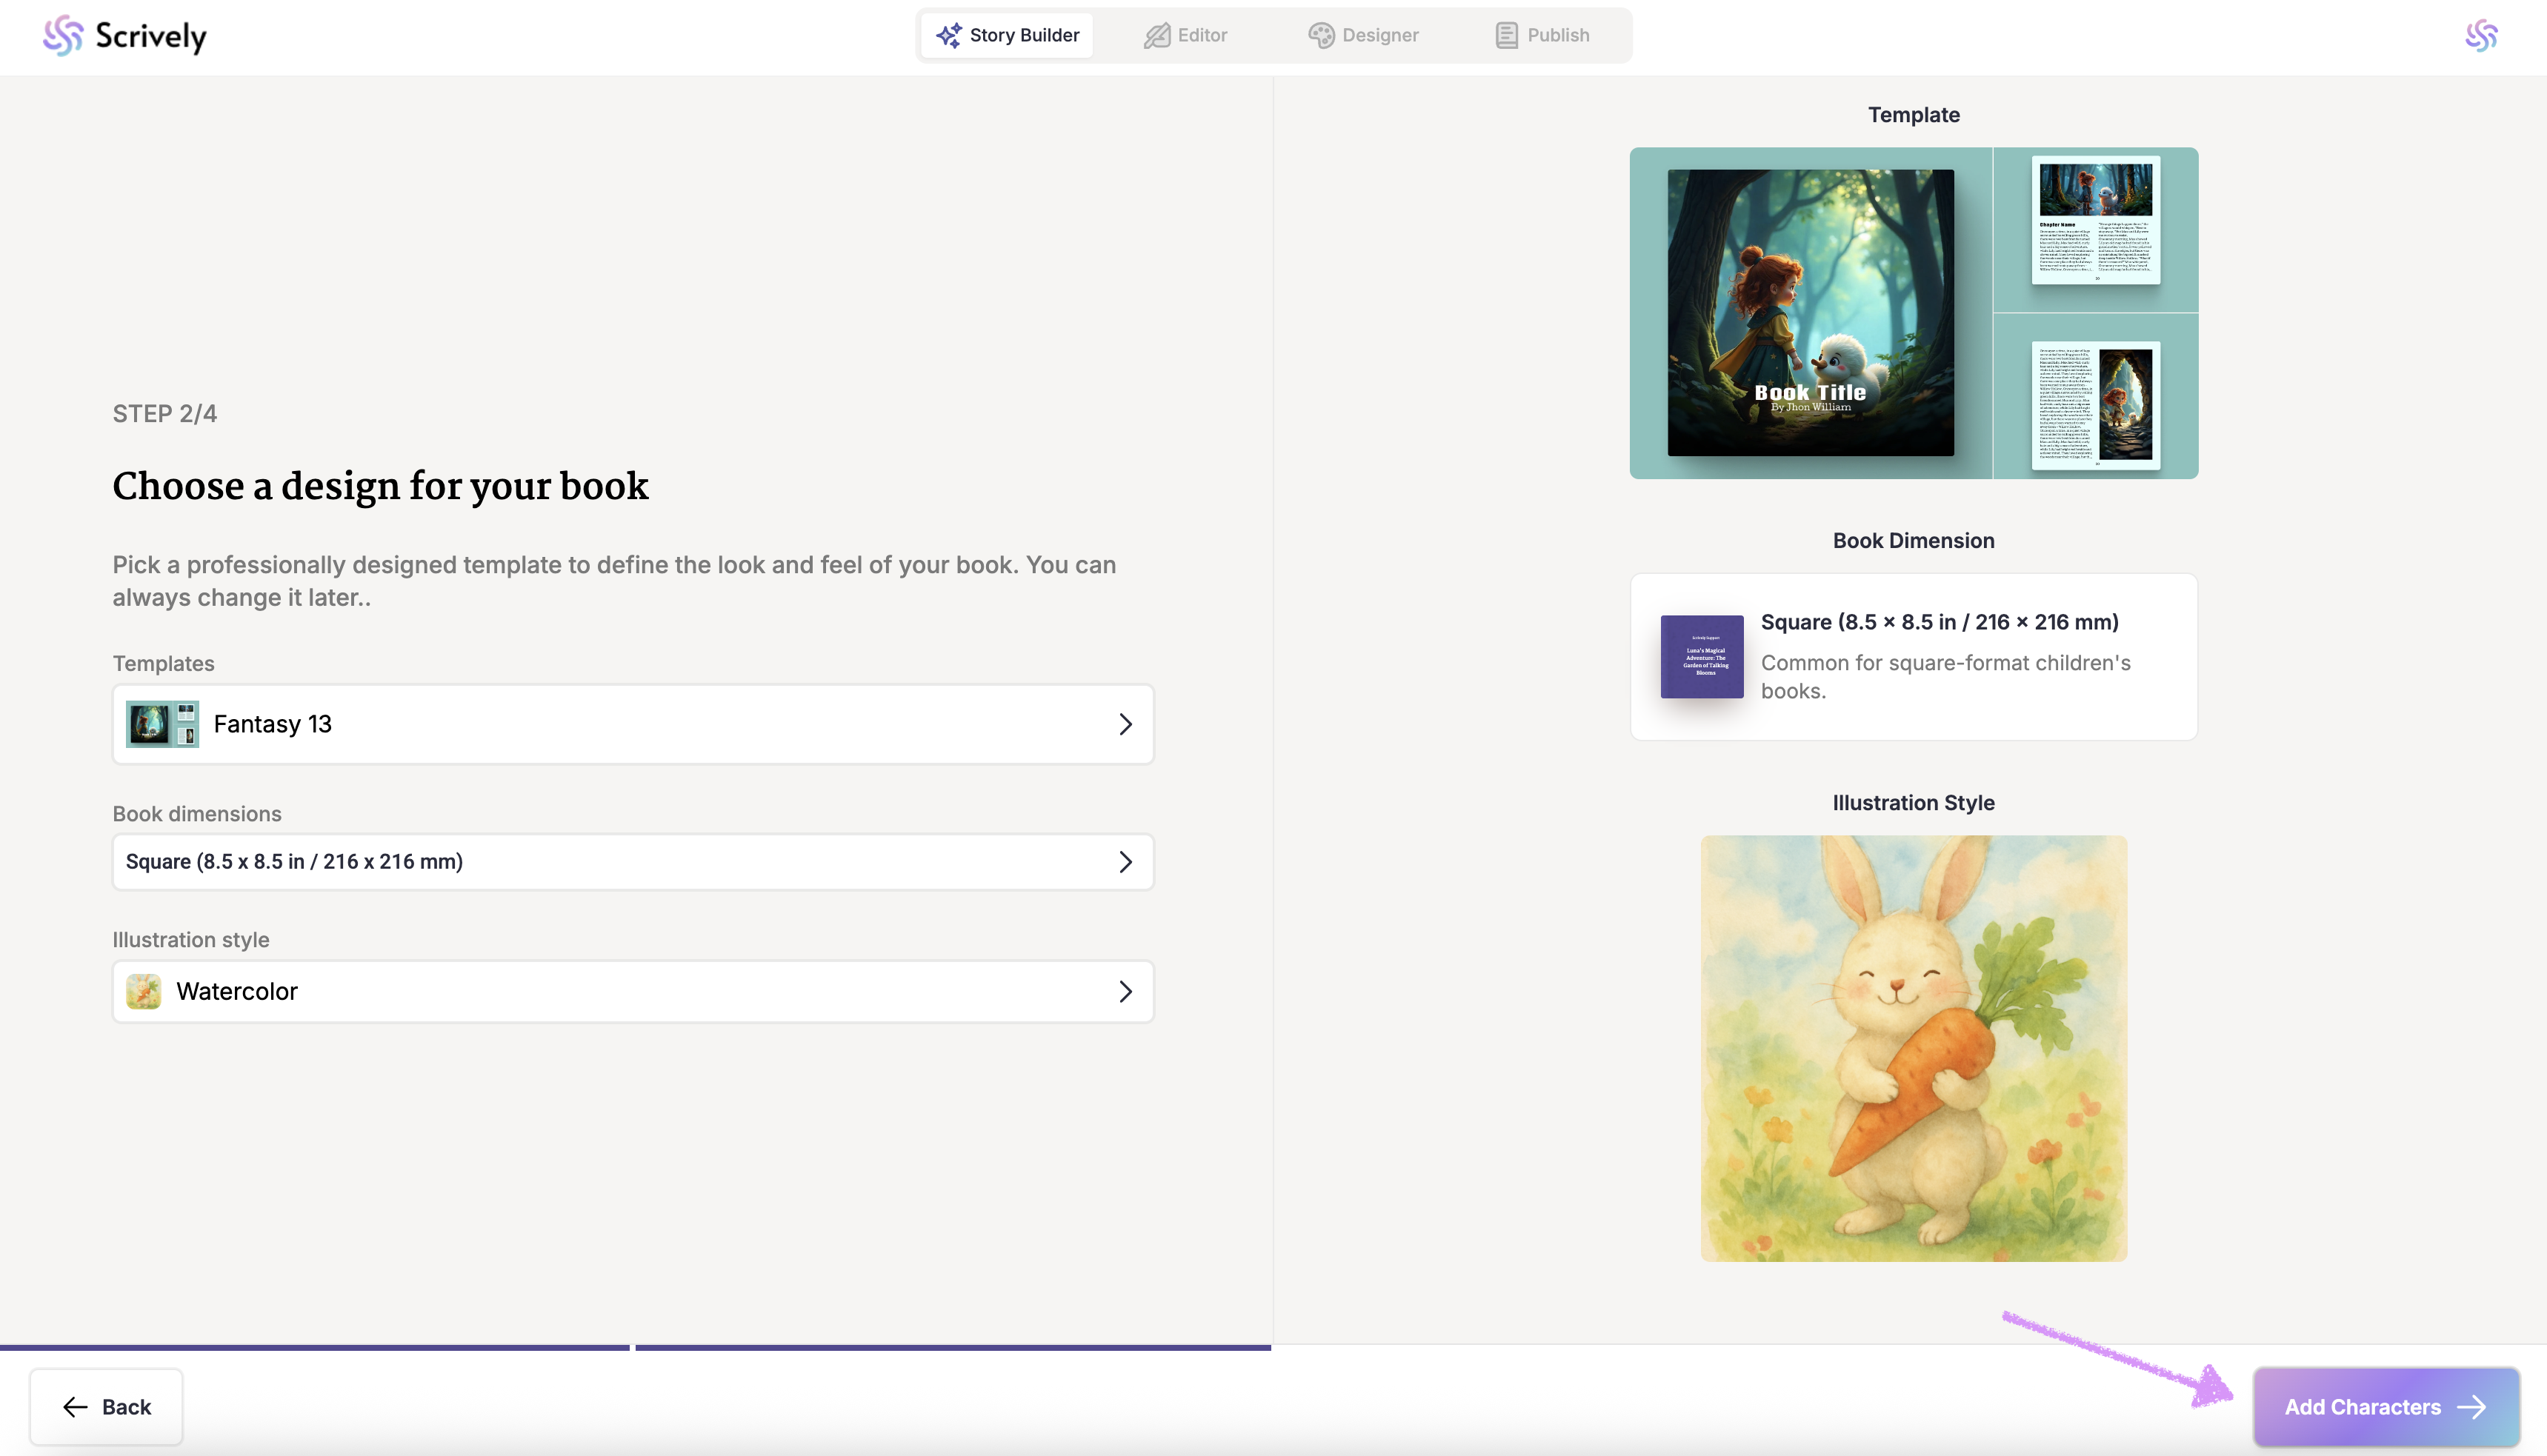Click the Designer palette icon

pos(1321,35)
